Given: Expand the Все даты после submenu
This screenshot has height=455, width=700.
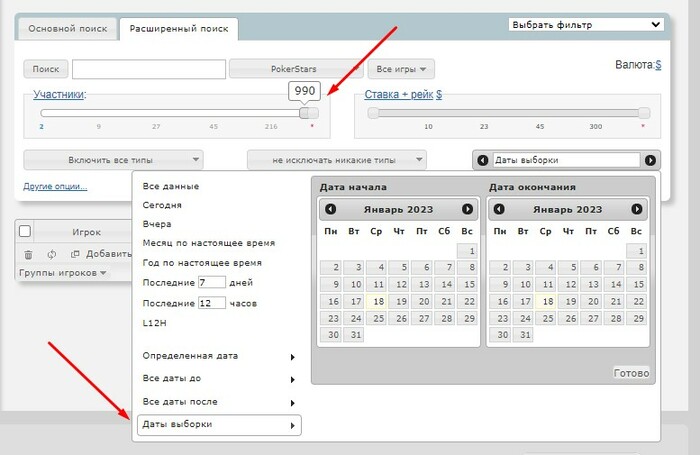Looking at the screenshot, I should (219, 402).
